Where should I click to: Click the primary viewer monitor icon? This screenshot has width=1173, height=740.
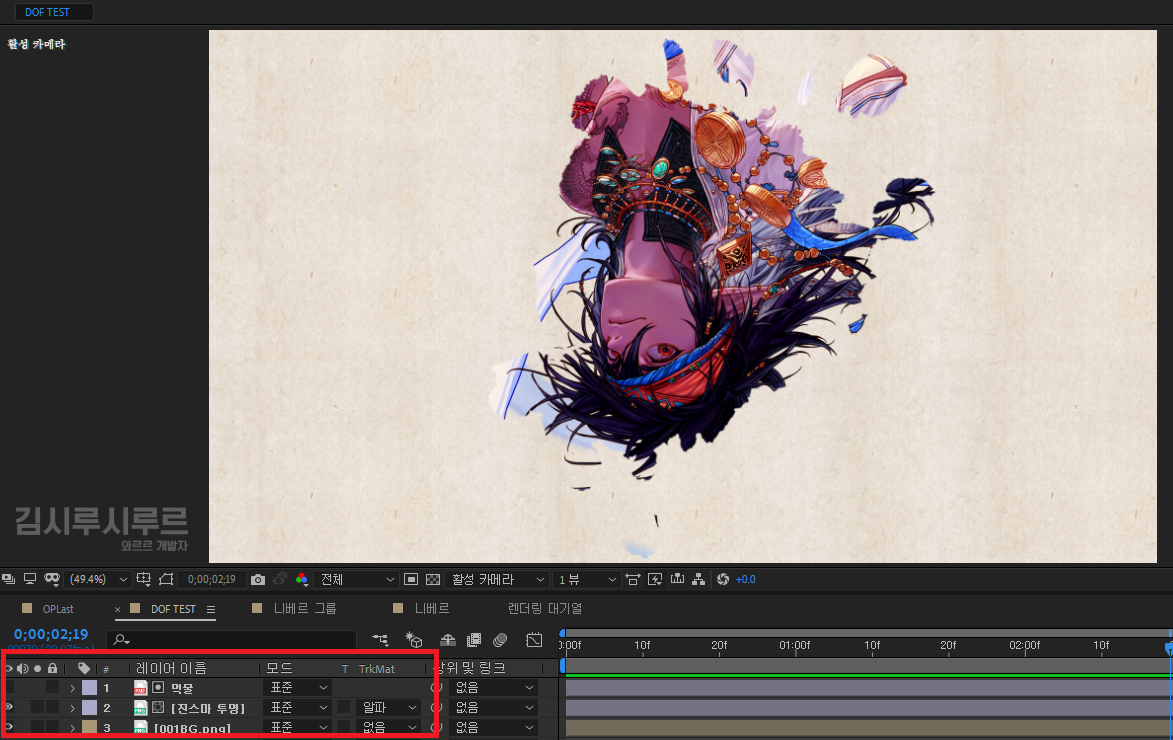tap(30, 579)
